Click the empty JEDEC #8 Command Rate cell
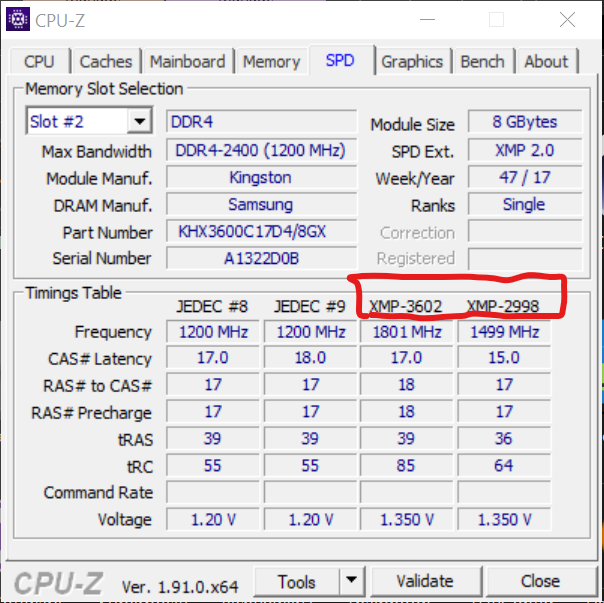Viewport: 604px width, 603px height. coord(213,492)
